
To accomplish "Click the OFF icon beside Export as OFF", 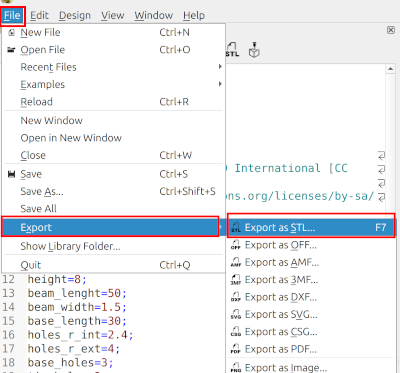I will pyautogui.click(x=236, y=245).
